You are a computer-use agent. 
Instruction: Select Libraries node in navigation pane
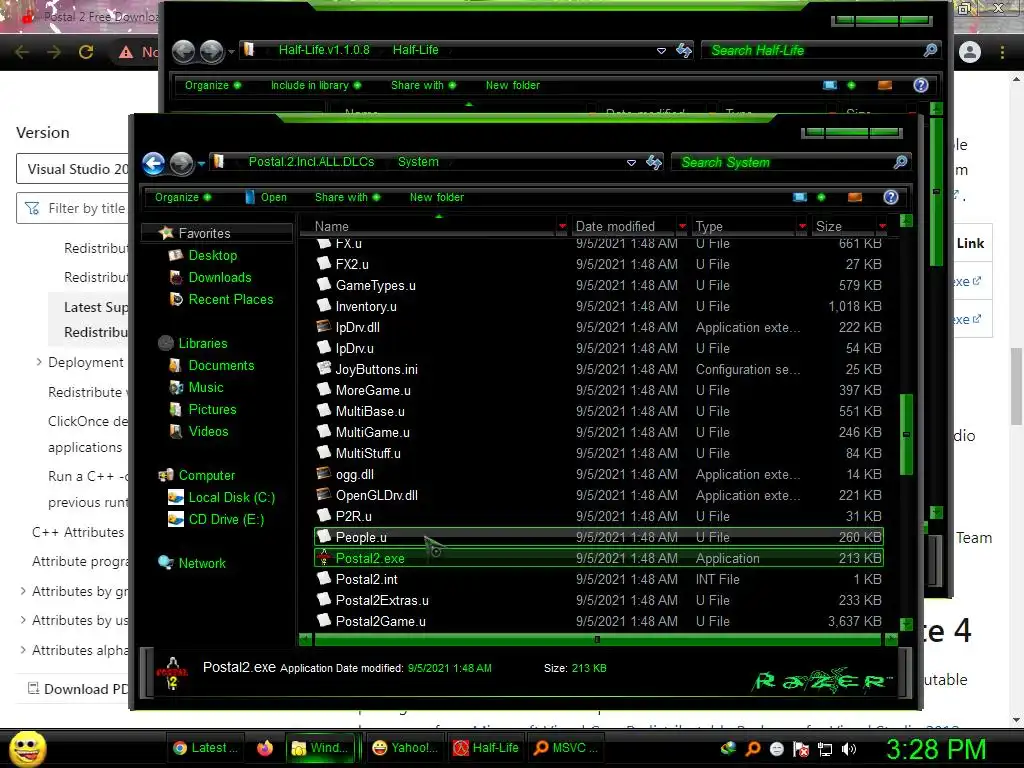(202, 344)
